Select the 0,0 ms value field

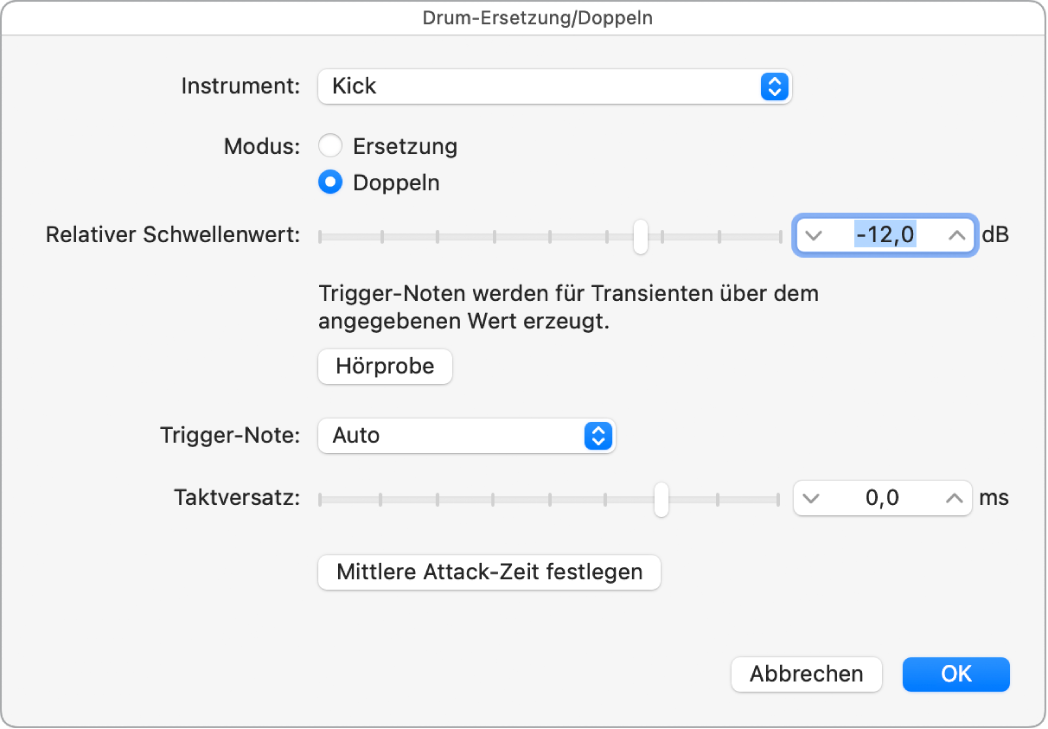[883, 498]
